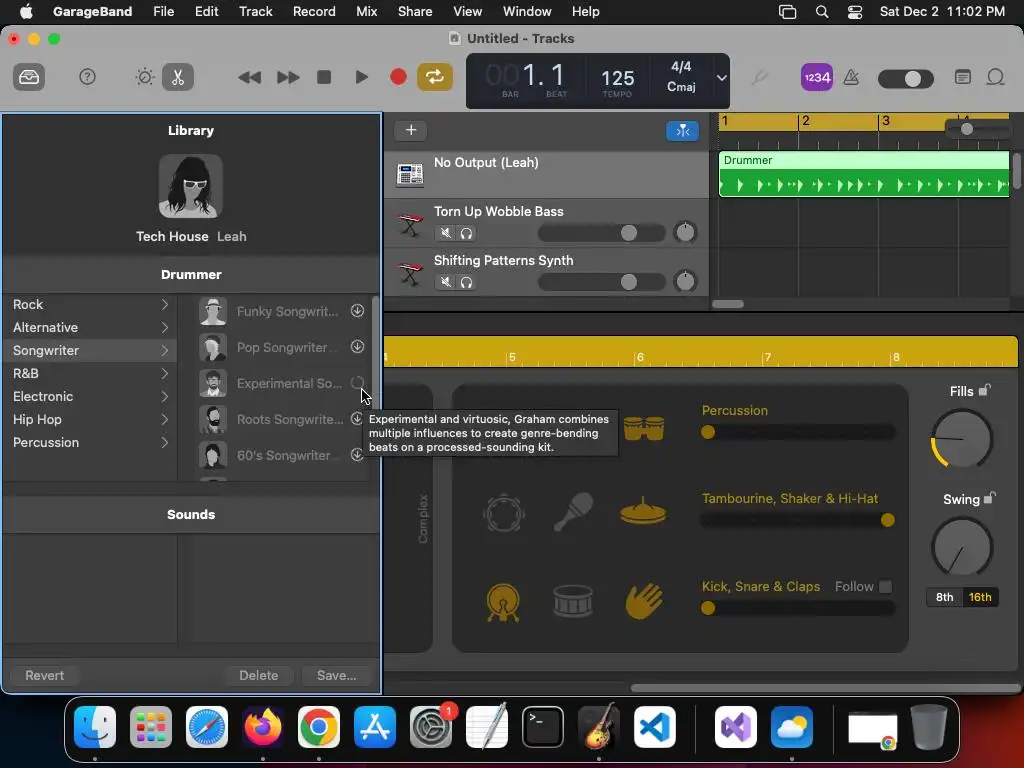Select the 8th swing option

944,597
